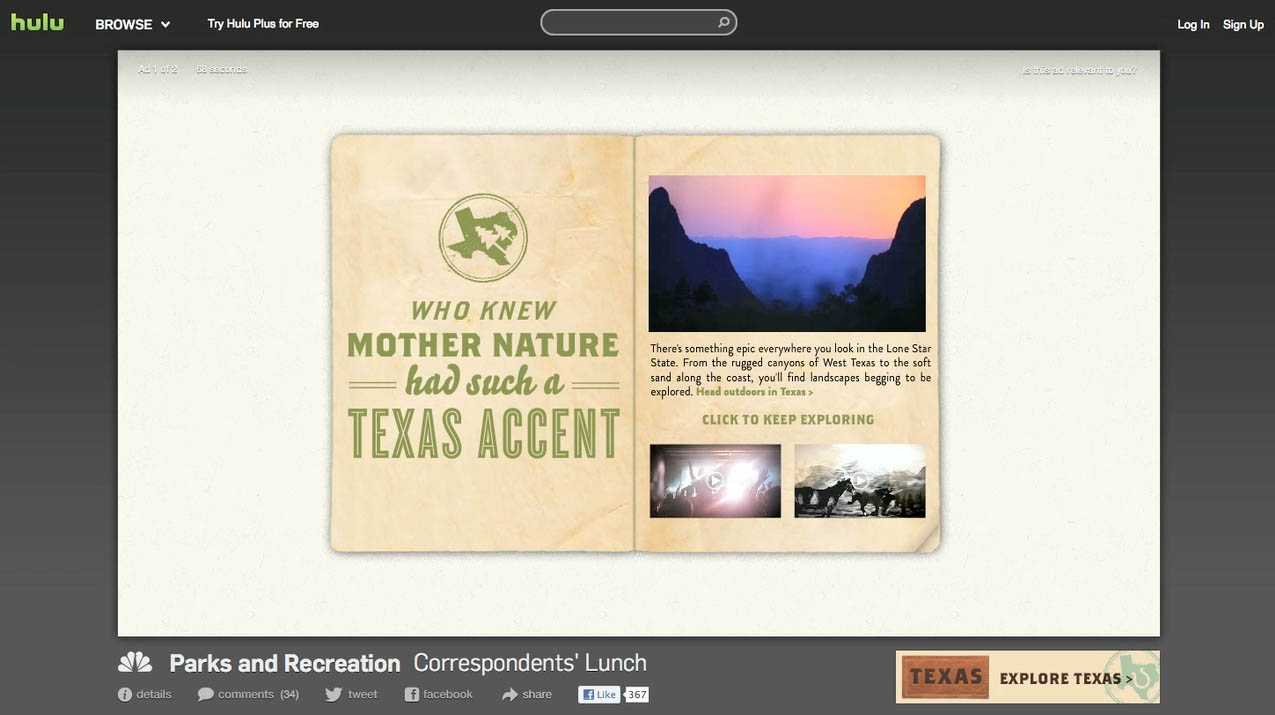1275x715 pixels.
Task: Click the search magnifier icon
Action: click(724, 22)
